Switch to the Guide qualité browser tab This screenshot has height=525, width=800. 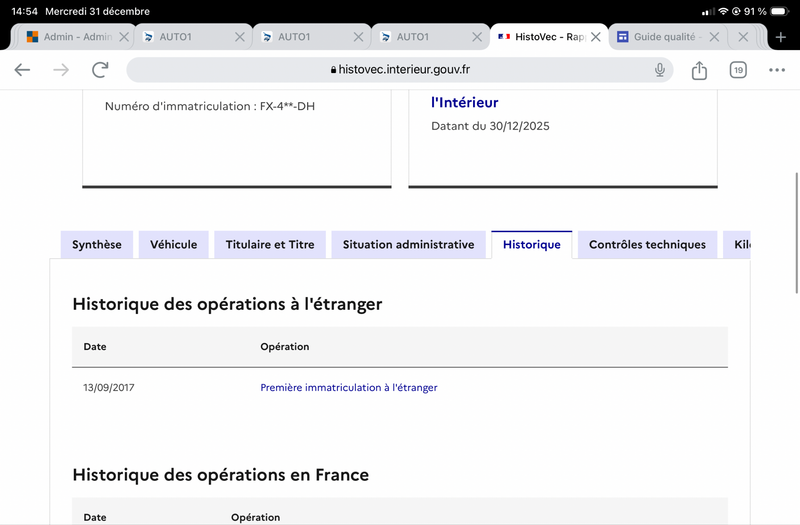tap(659, 37)
